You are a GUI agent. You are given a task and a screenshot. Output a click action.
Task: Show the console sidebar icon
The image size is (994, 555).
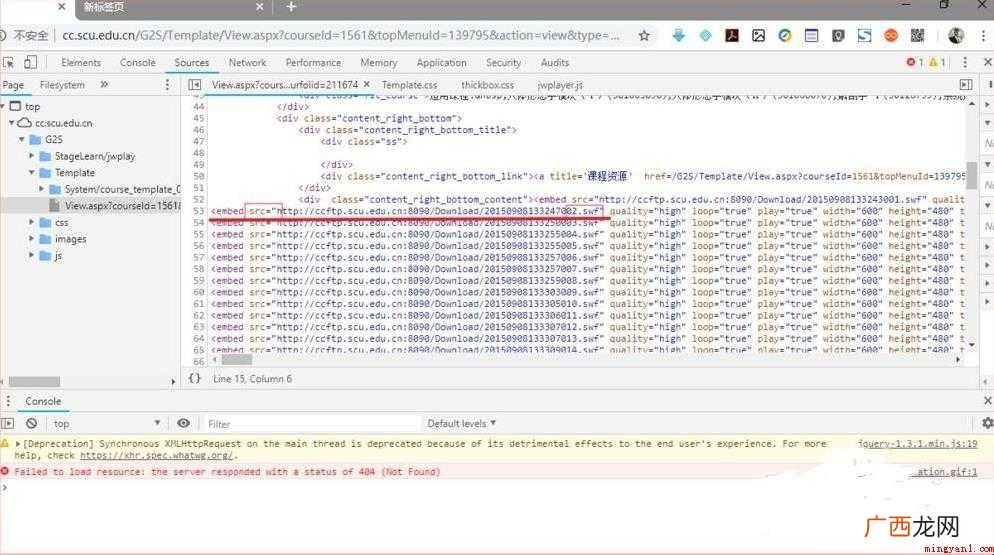[8, 423]
